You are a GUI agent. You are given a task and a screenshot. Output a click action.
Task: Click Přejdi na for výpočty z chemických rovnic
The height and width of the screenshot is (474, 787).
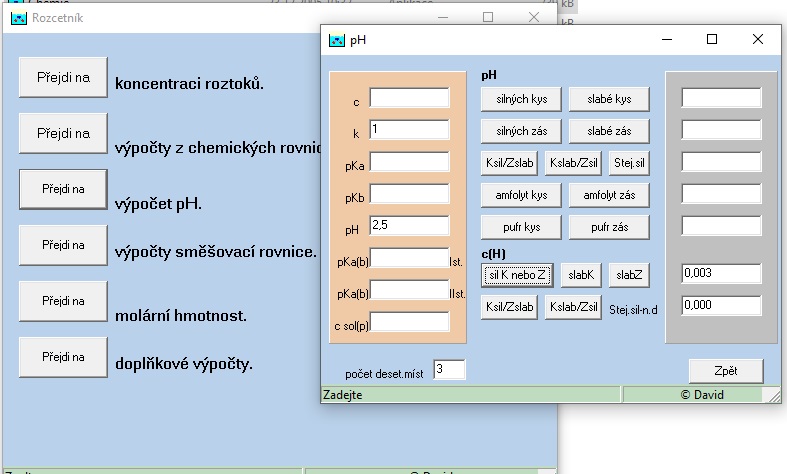point(63,133)
